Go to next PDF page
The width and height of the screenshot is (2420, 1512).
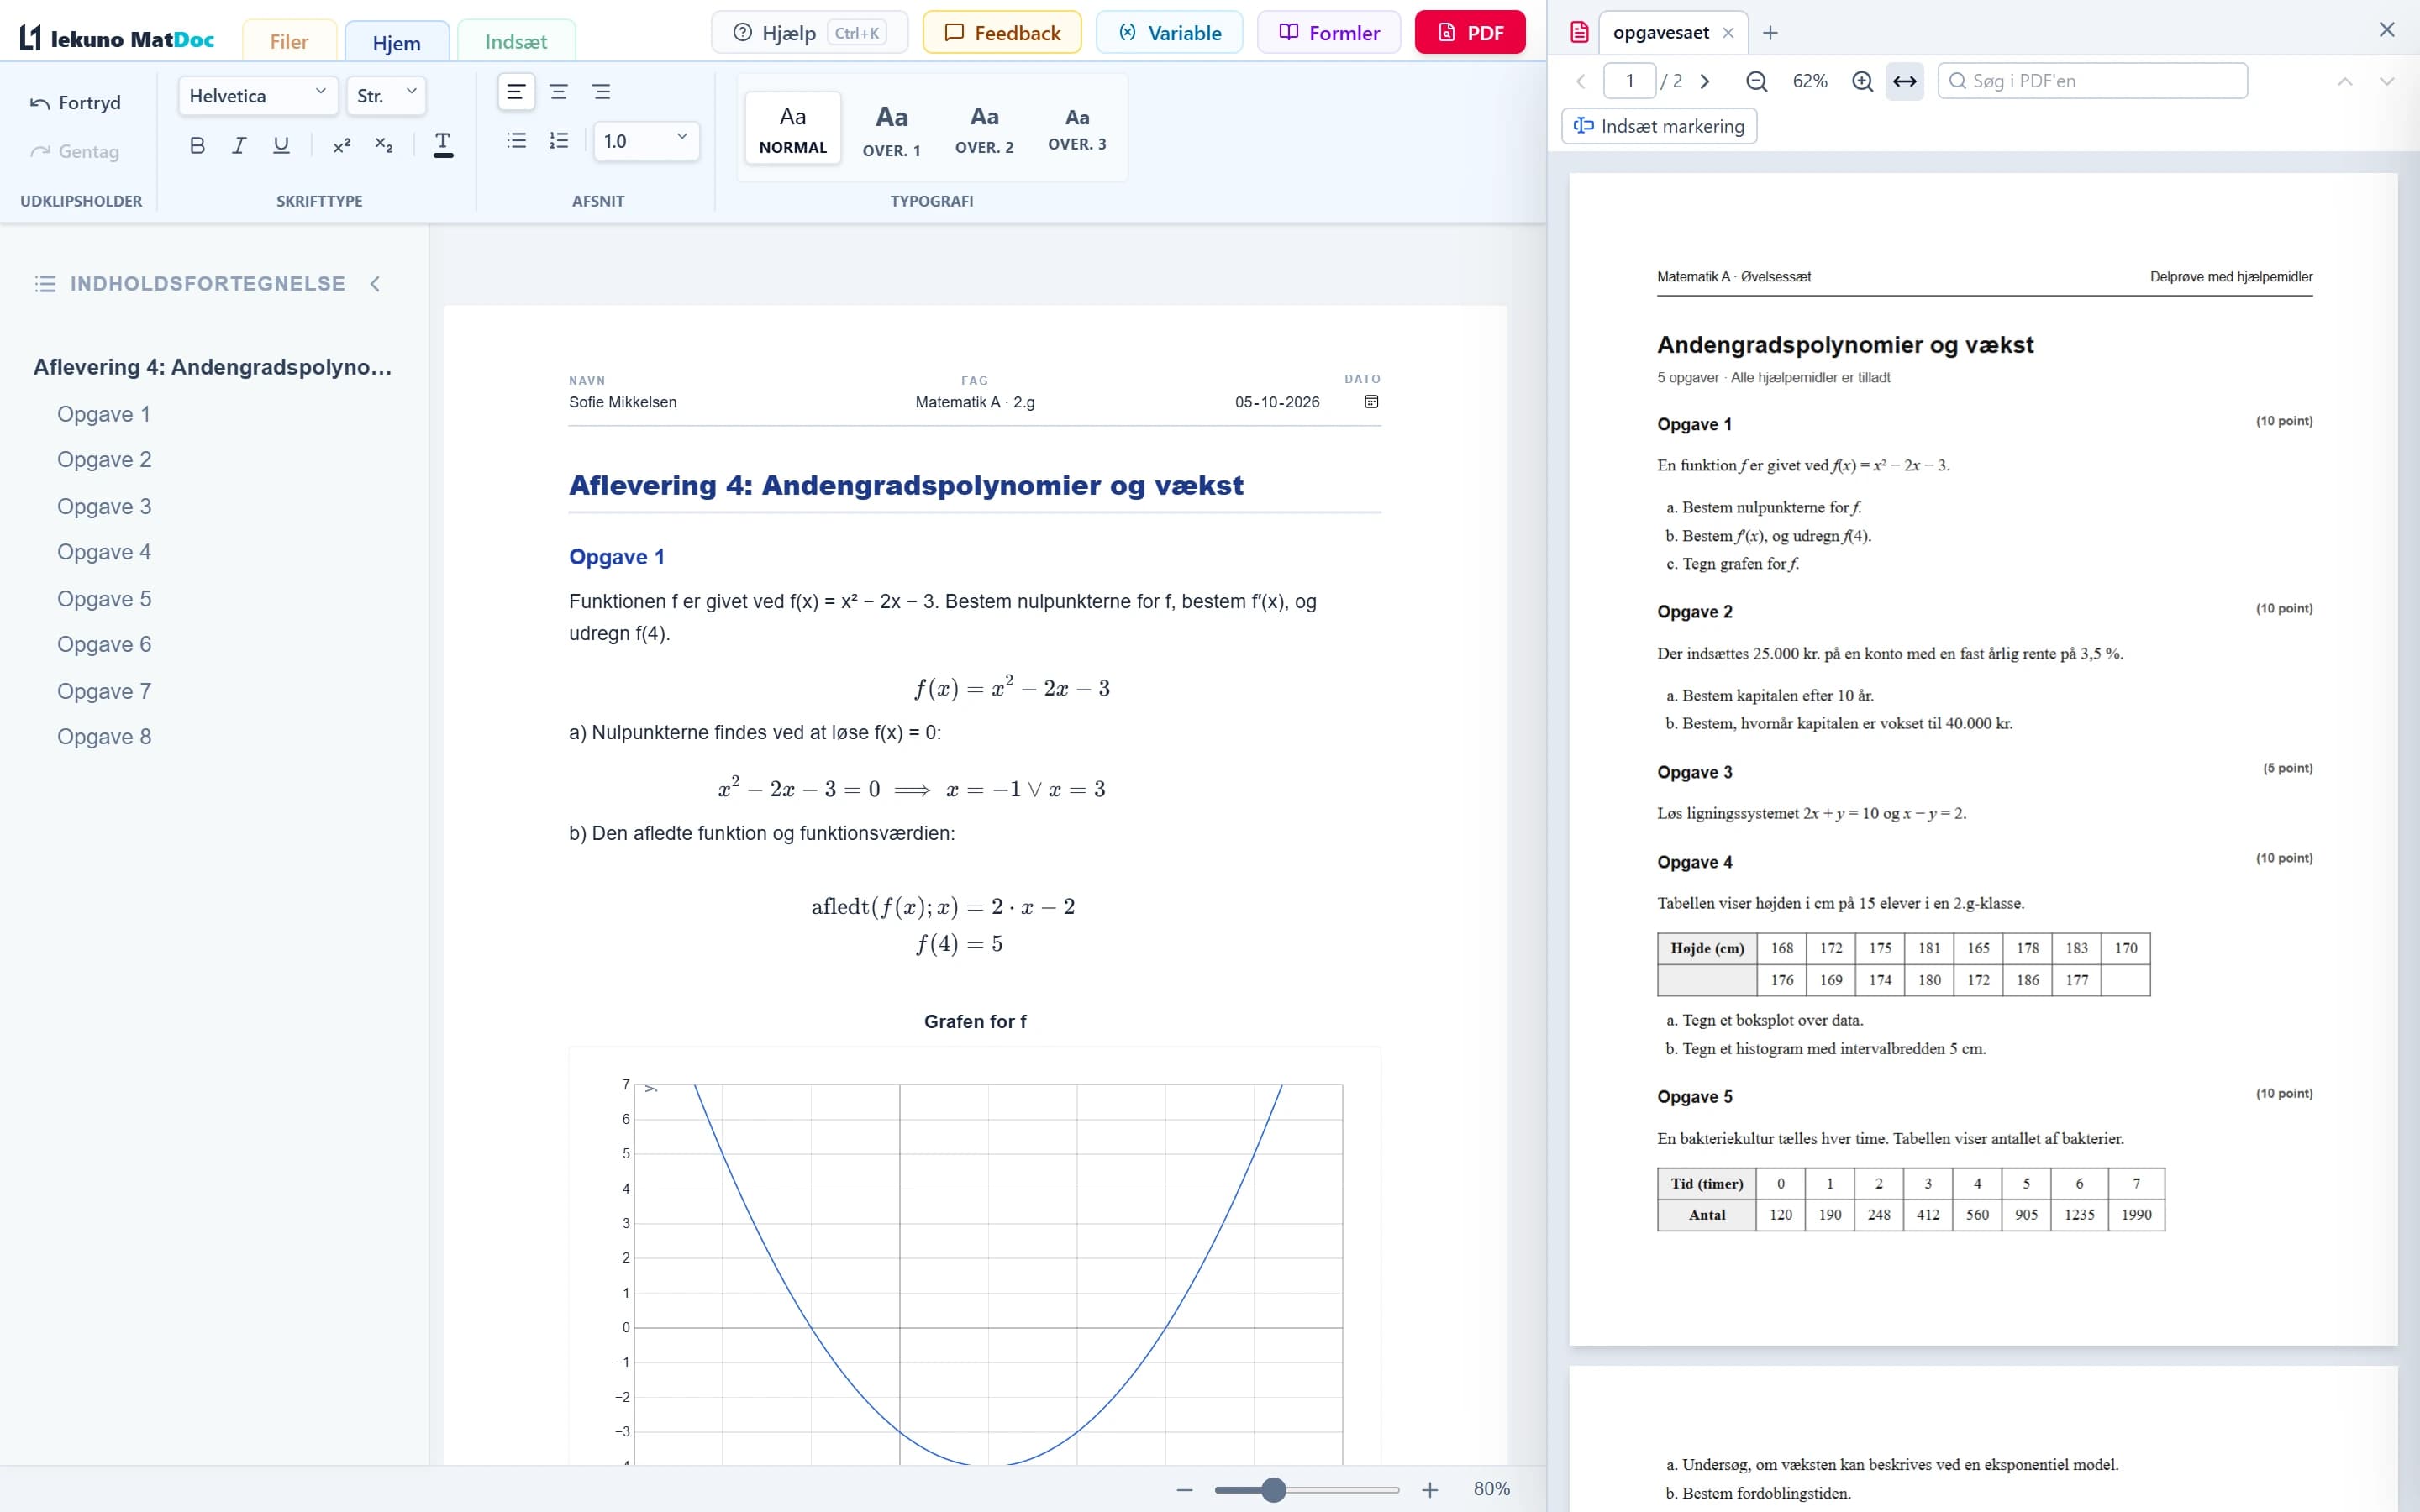(1705, 81)
